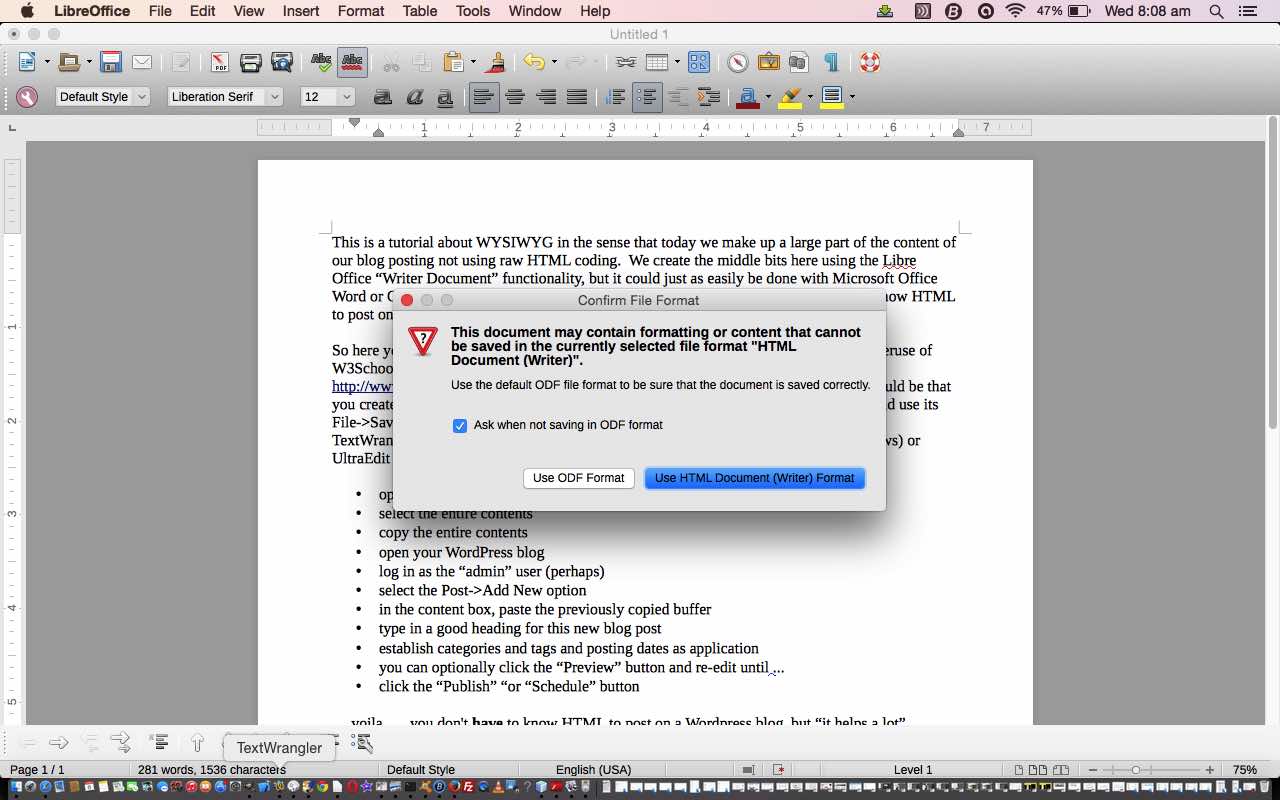Select Align Left

484,97
